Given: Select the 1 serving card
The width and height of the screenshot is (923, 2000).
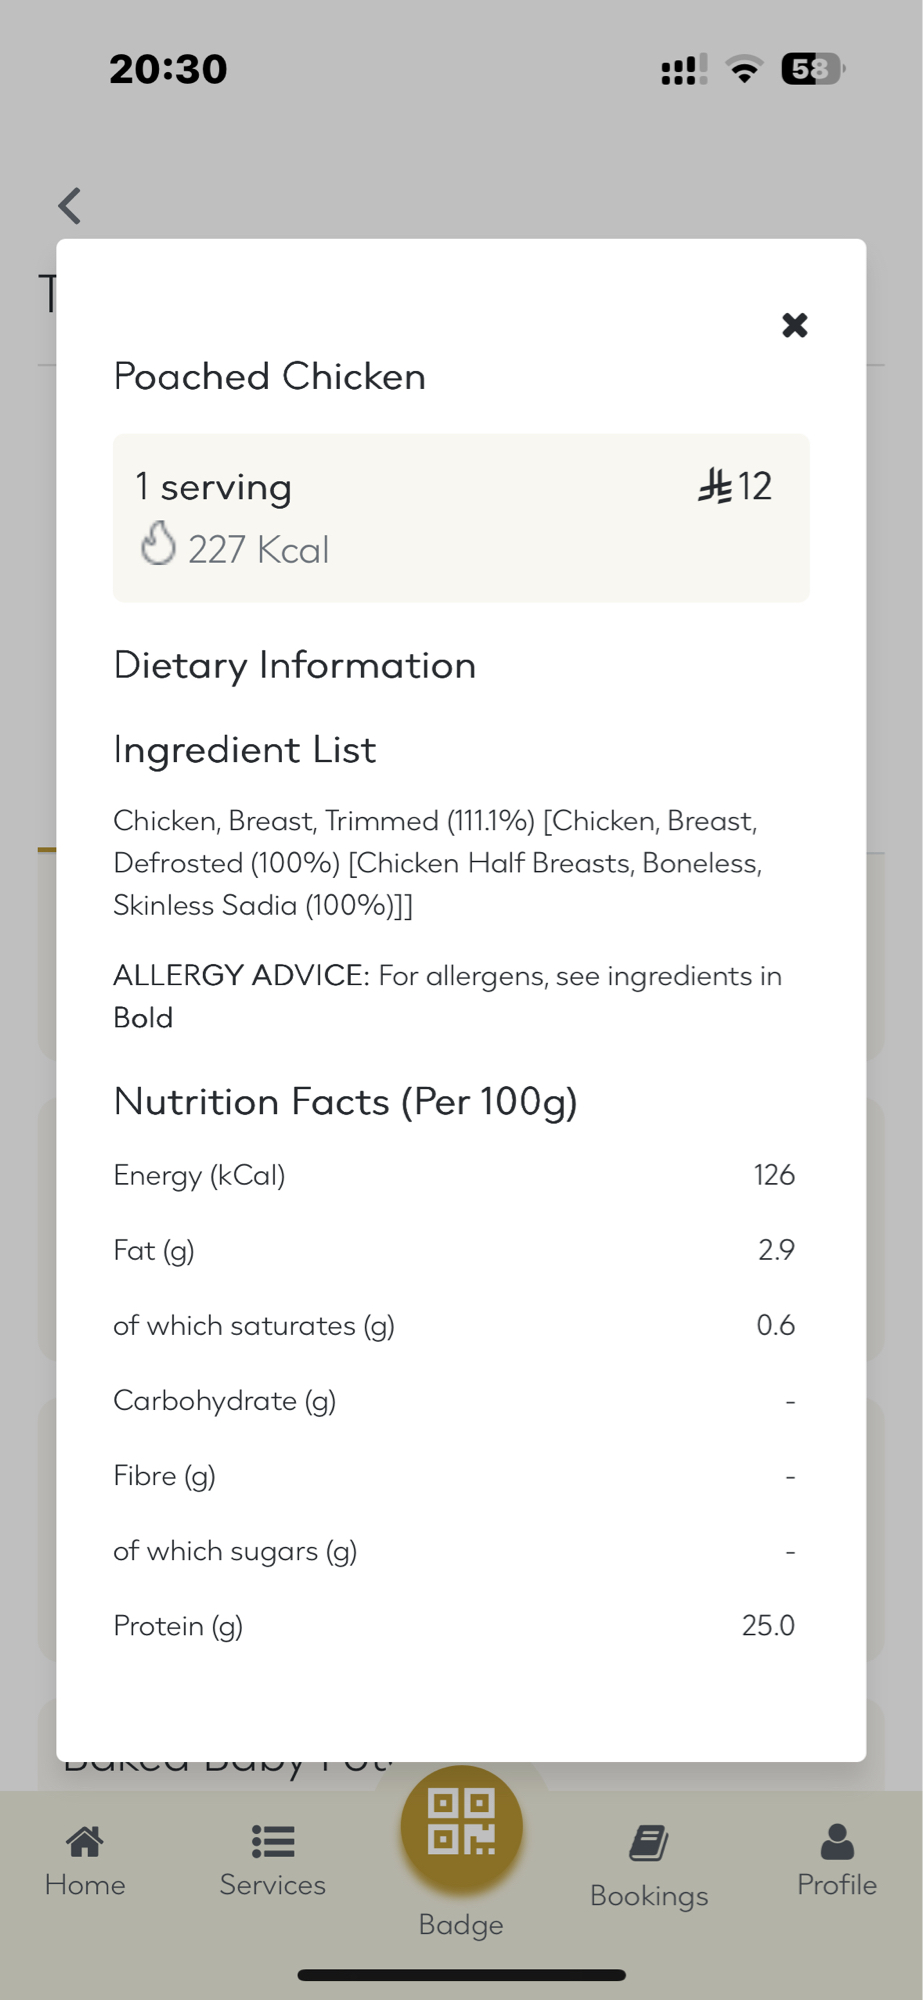Looking at the screenshot, I should [461, 517].
